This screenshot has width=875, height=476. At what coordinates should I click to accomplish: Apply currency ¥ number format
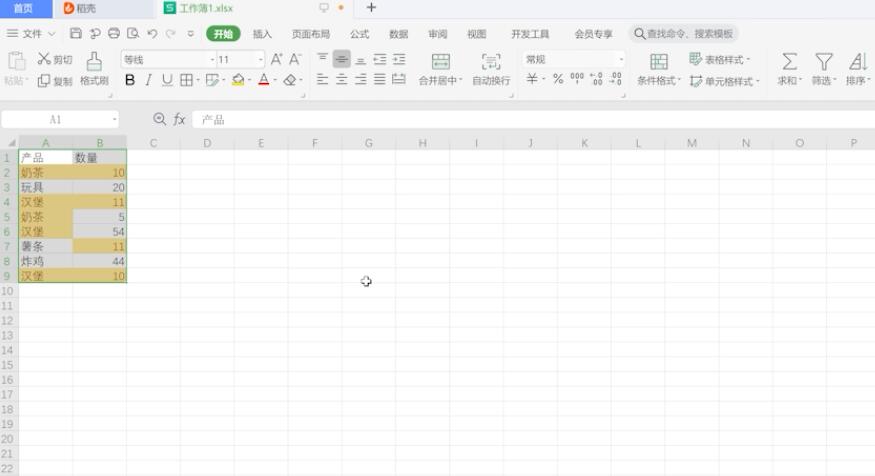(532, 79)
